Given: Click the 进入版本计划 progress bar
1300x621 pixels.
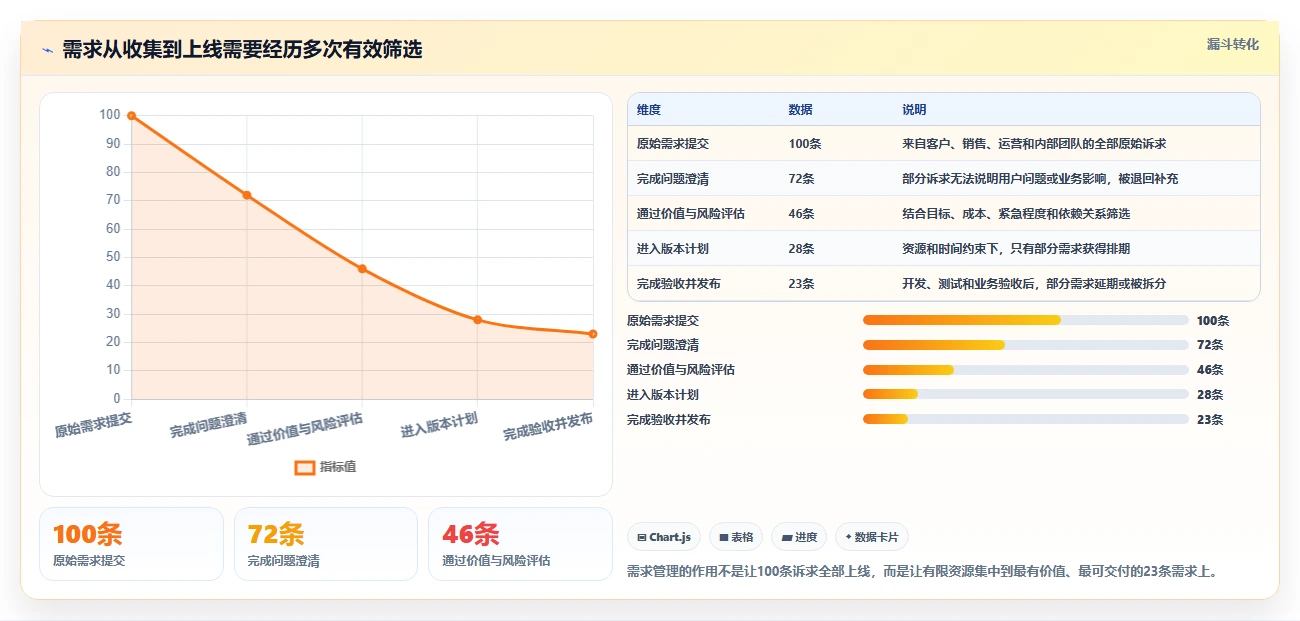Looking at the screenshot, I should (x=1026, y=395).
